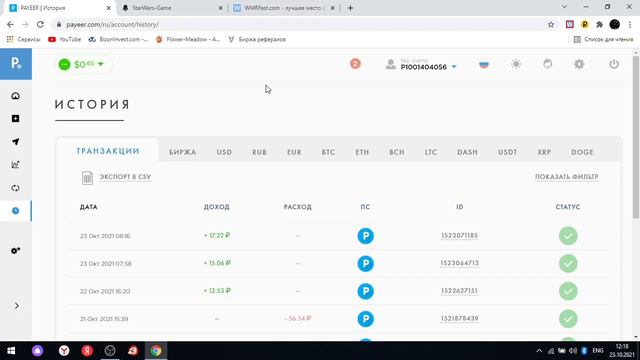Screen dimensions: 640x360
Task: Switch to the BTC tab
Action: coord(328,152)
